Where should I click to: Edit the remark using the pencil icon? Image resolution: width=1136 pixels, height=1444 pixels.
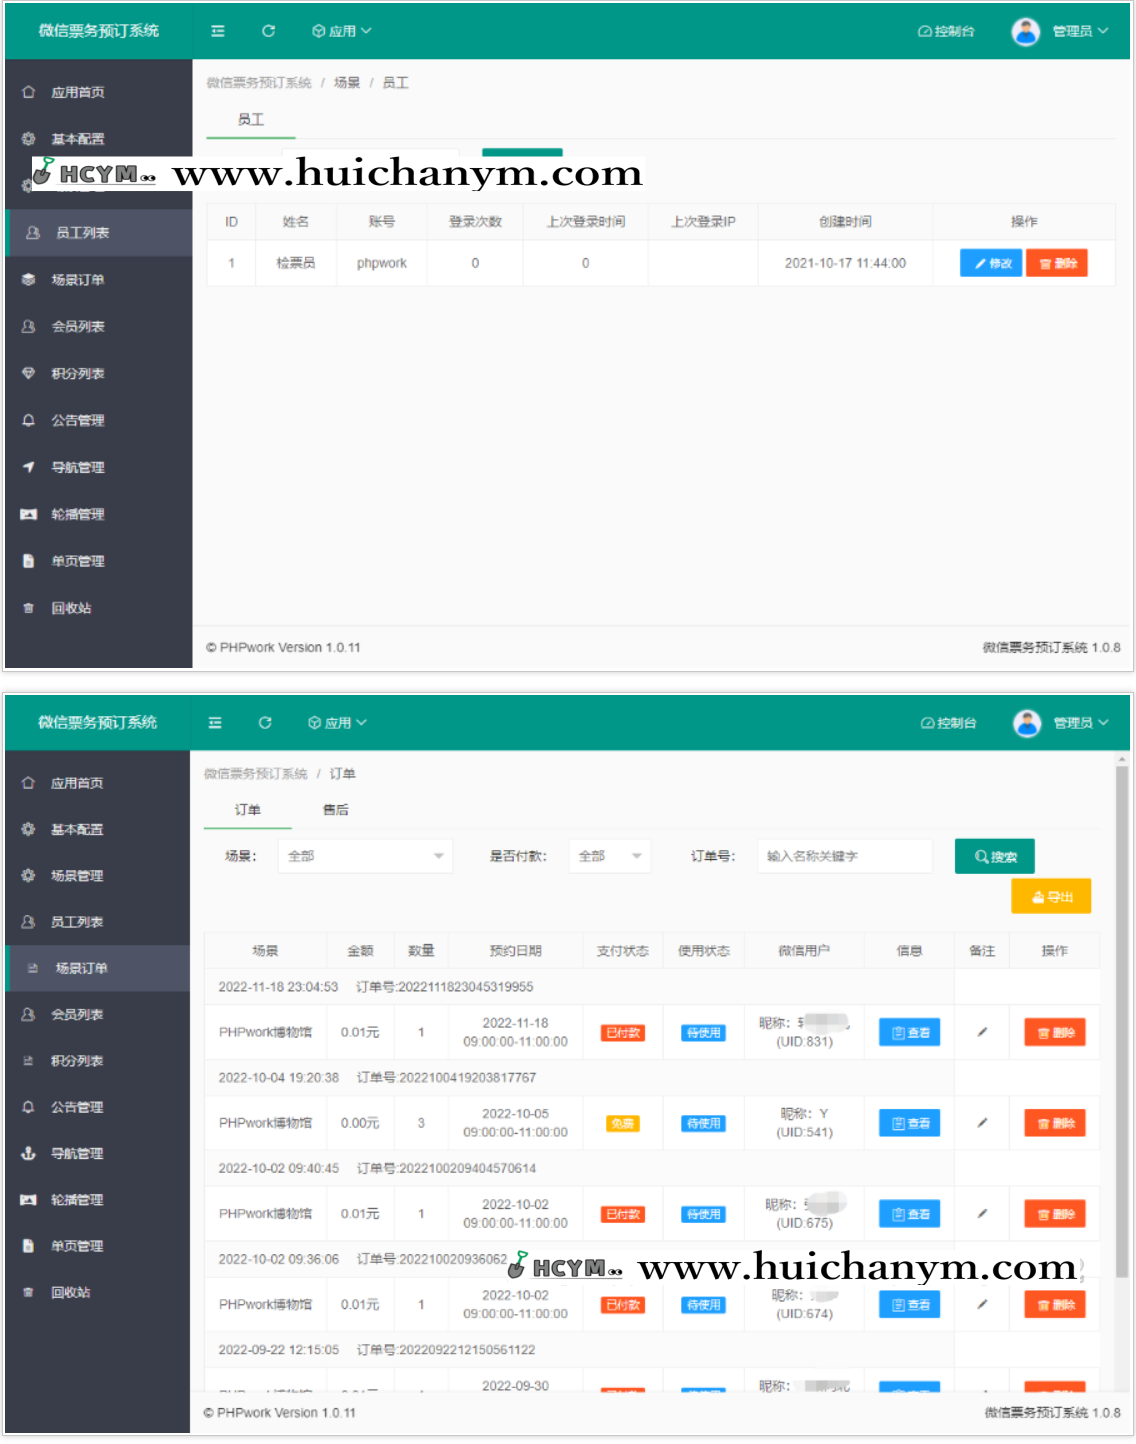click(981, 1032)
